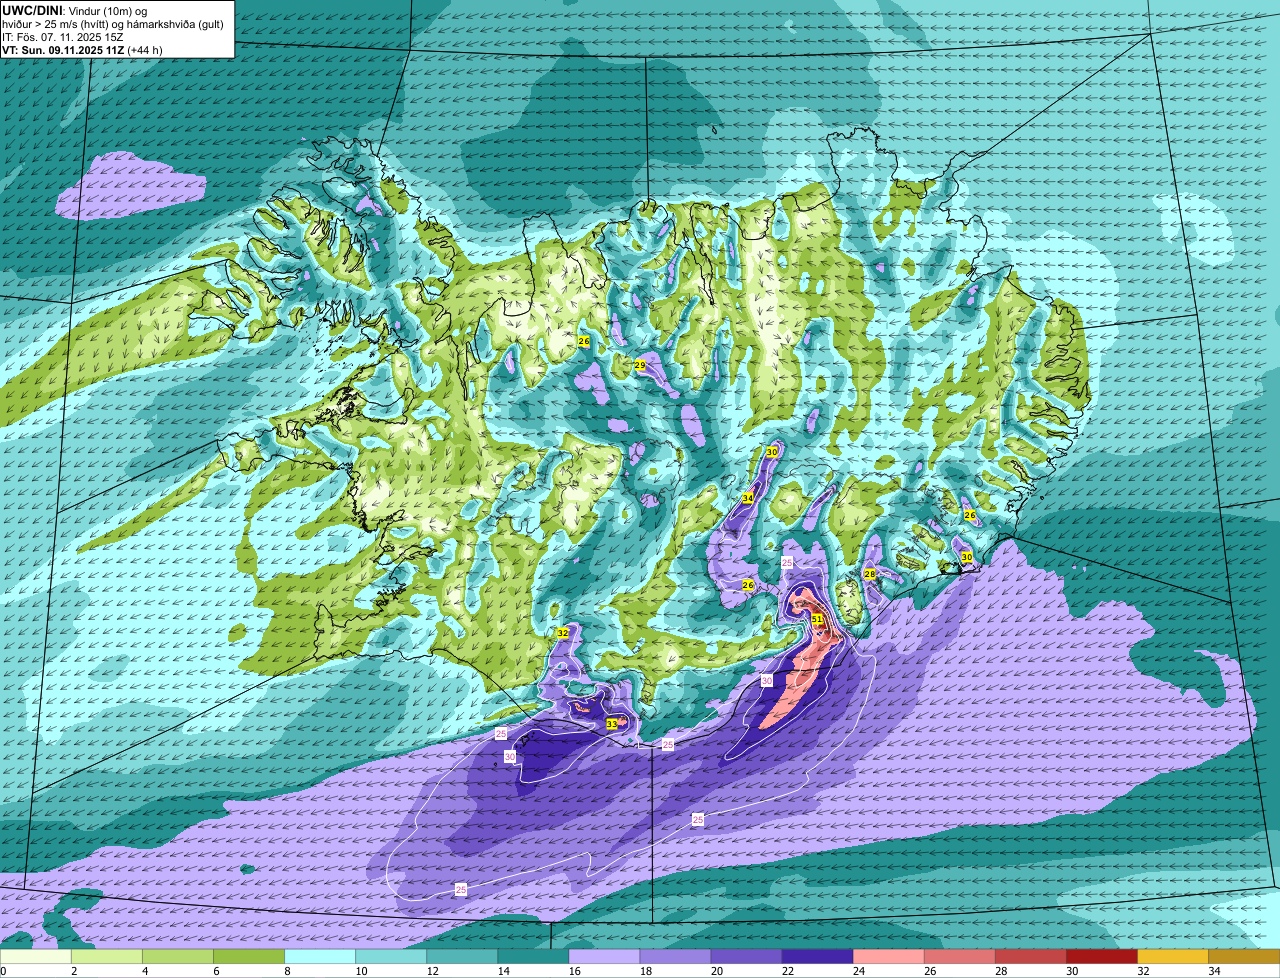Click the 6–8 m/s olive green legend swatch

(x=249, y=957)
